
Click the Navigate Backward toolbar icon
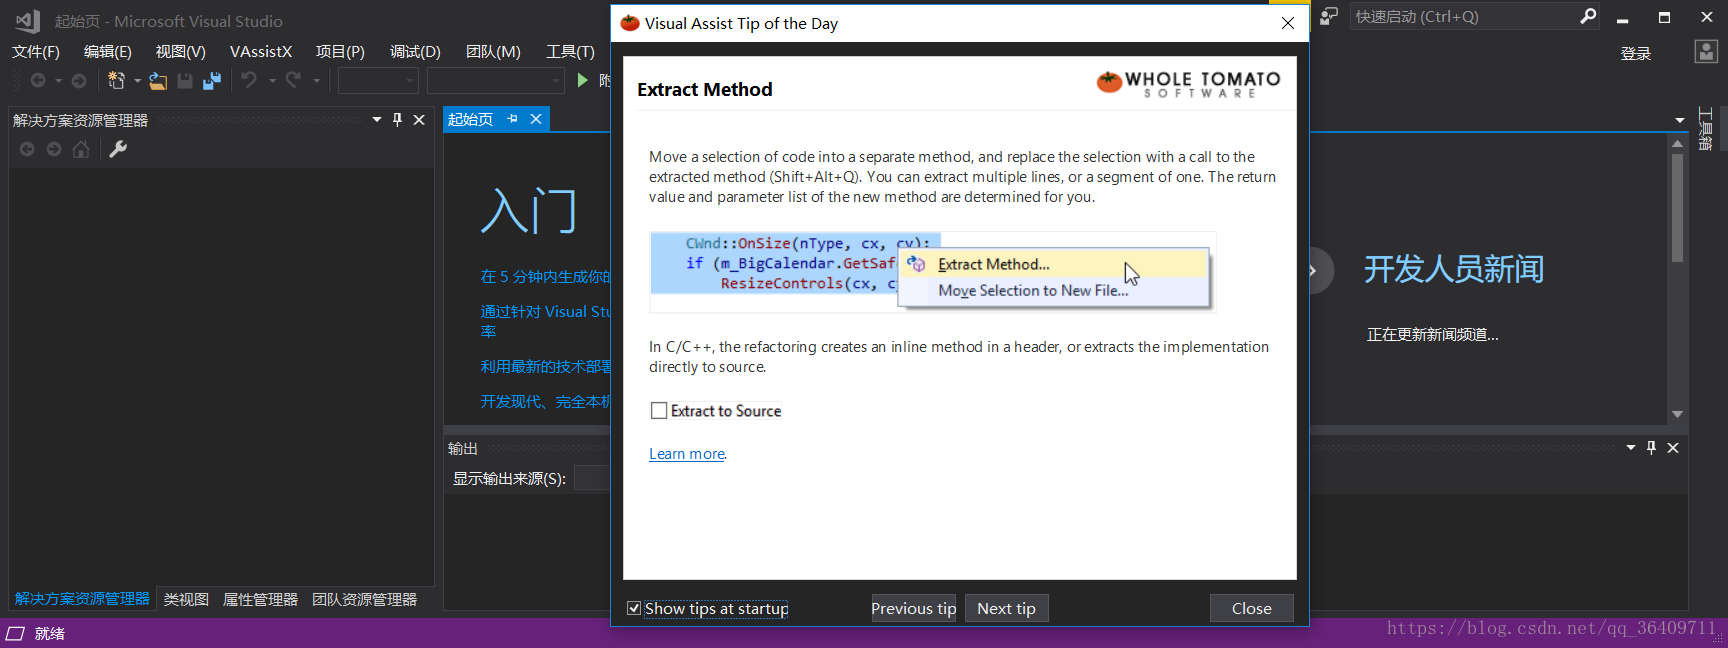(x=38, y=81)
